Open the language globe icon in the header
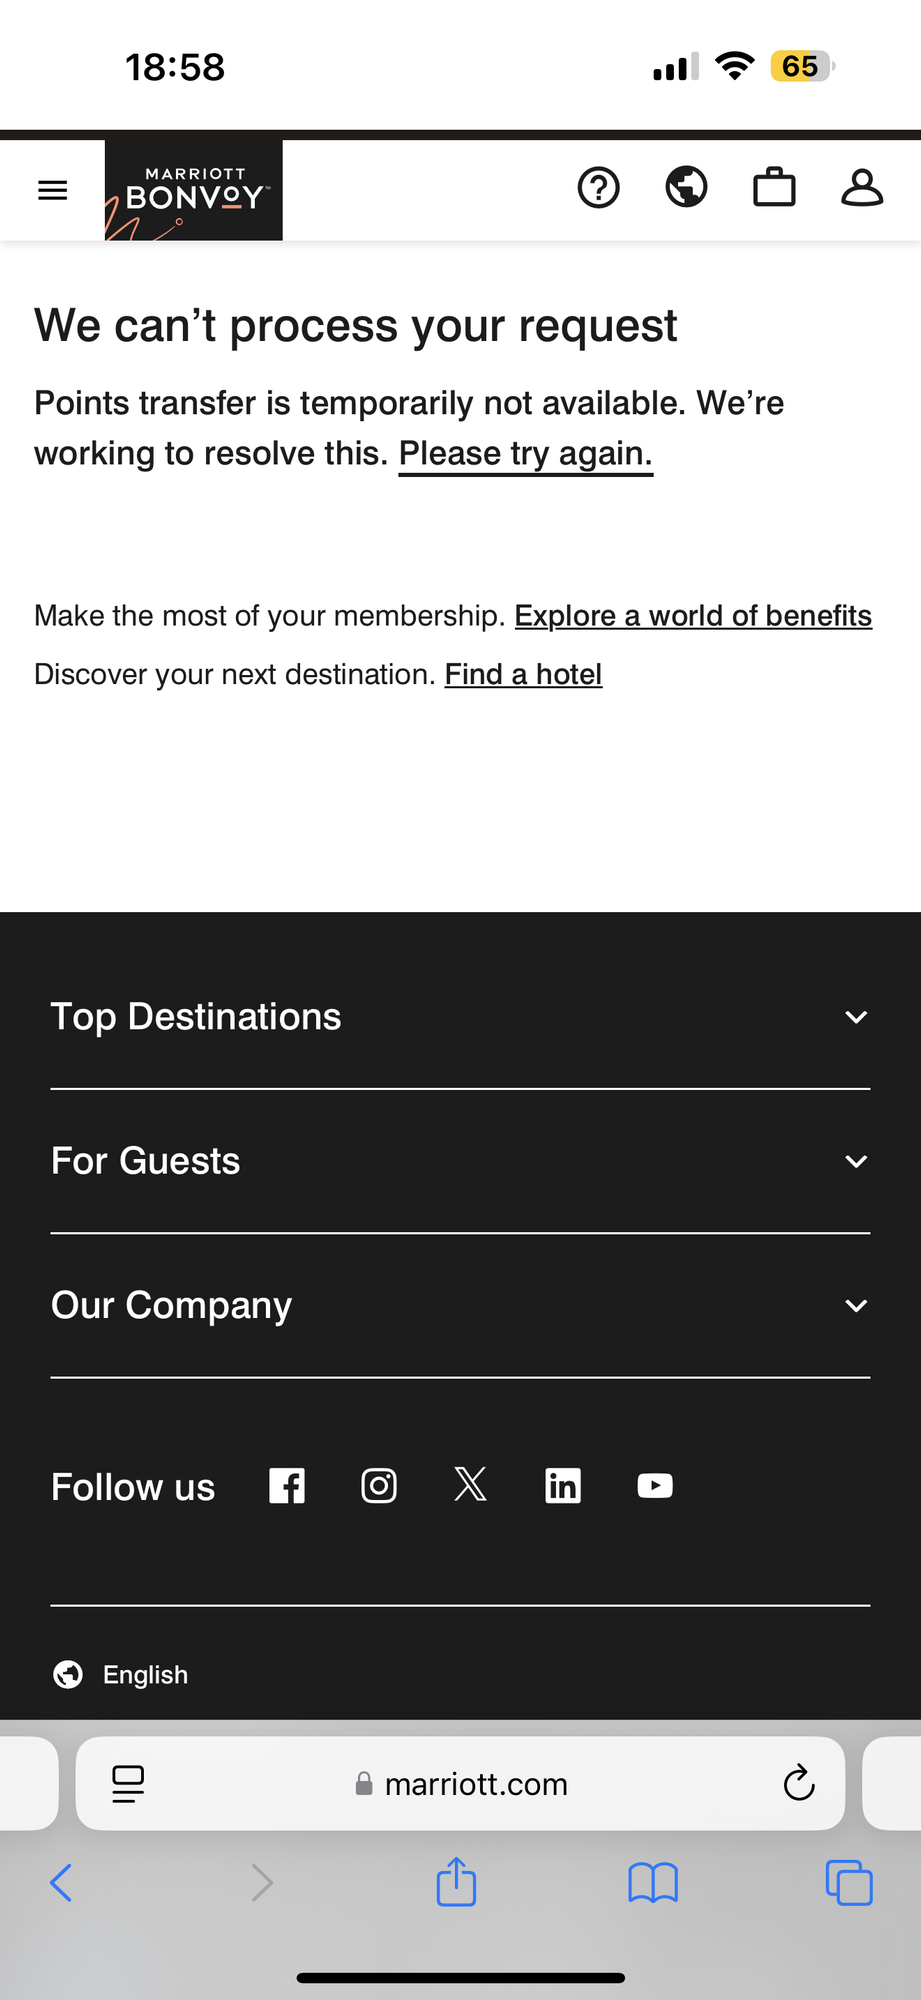This screenshot has width=921, height=2000. coord(687,188)
